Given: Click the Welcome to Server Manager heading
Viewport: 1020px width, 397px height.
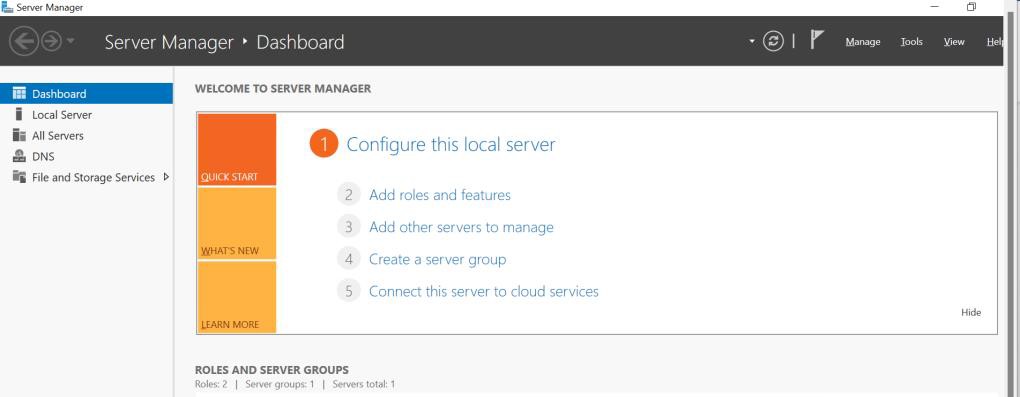Looking at the screenshot, I should pos(282,89).
